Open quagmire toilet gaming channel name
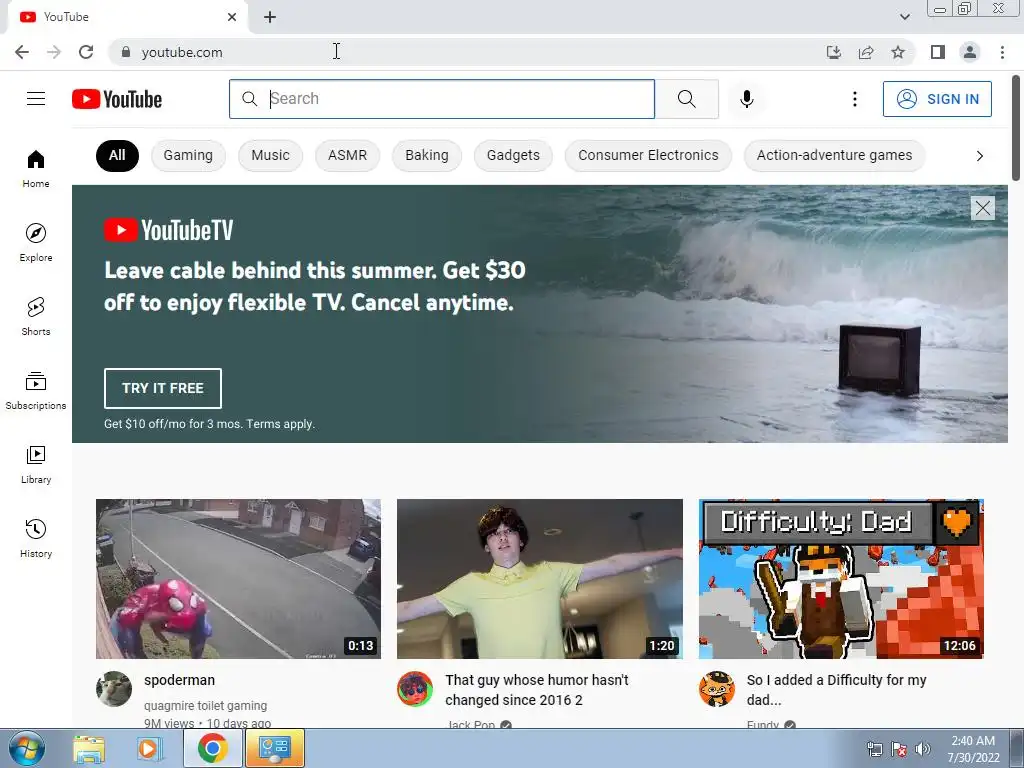The width and height of the screenshot is (1024, 768). (206, 705)
